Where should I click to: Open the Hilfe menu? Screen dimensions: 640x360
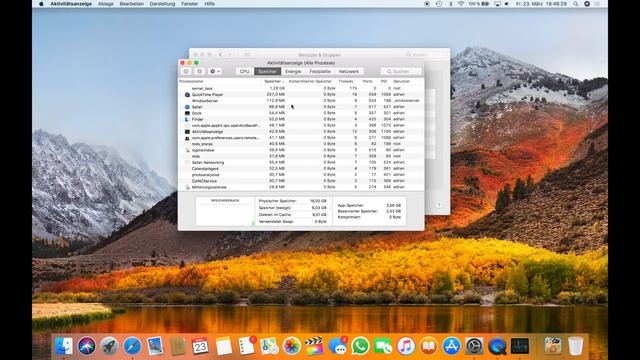pyautogui.click(x=209, y=4)
